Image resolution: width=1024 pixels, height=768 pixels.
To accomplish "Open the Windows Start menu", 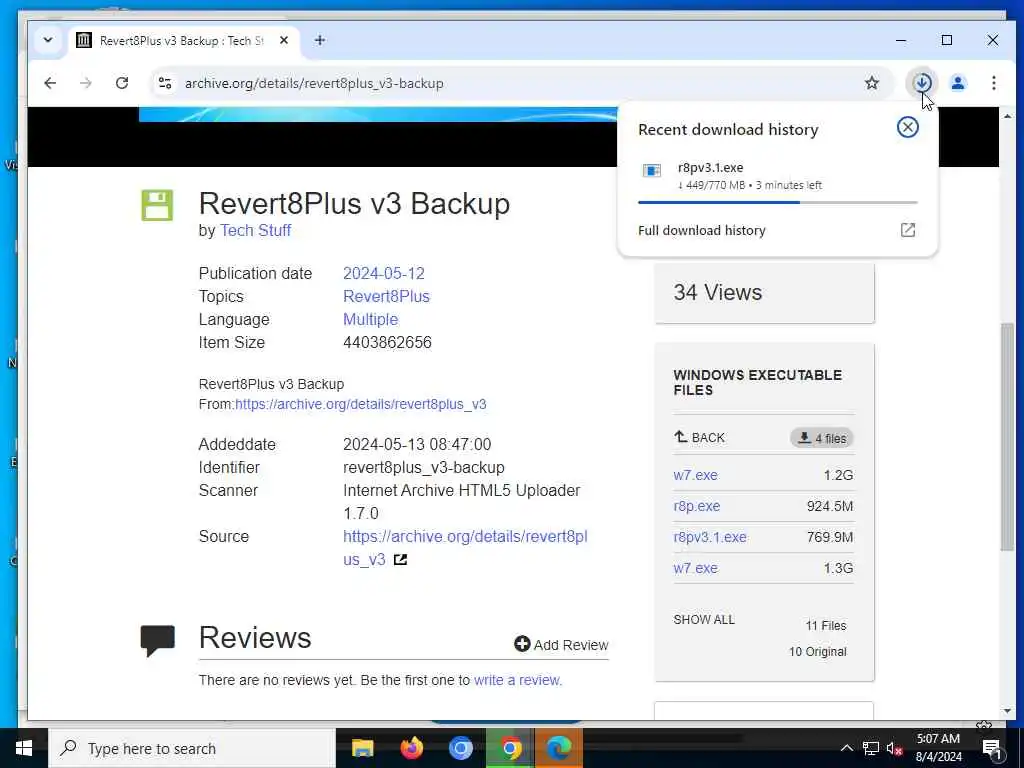I will 24,748.
